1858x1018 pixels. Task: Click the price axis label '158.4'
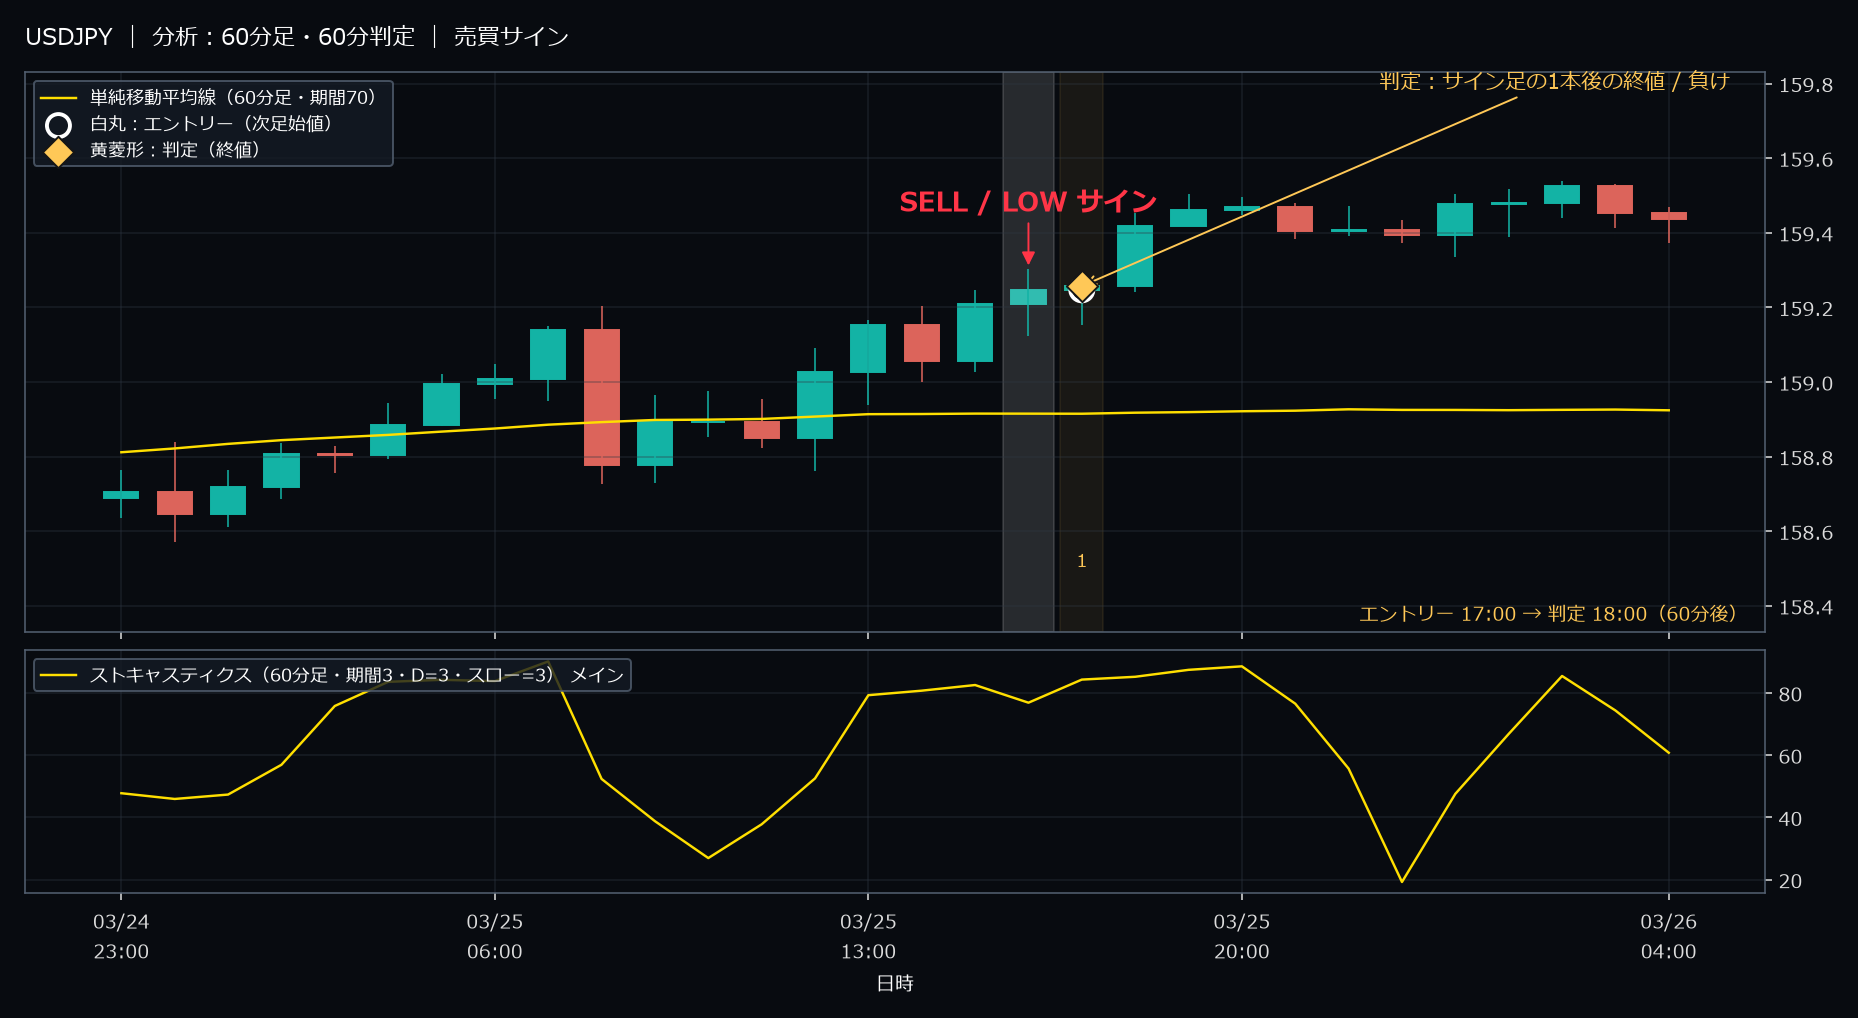(x=1805, y=608)
